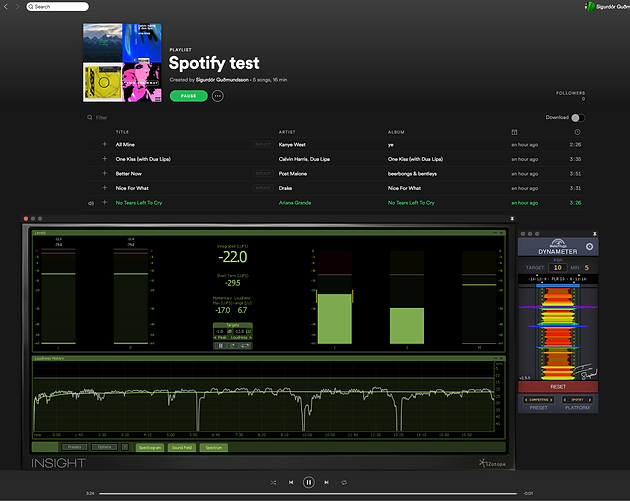This screenshot has height=501, width=630.
Task: Click arrow button beside Insight Options
Action: pos(125,447)
